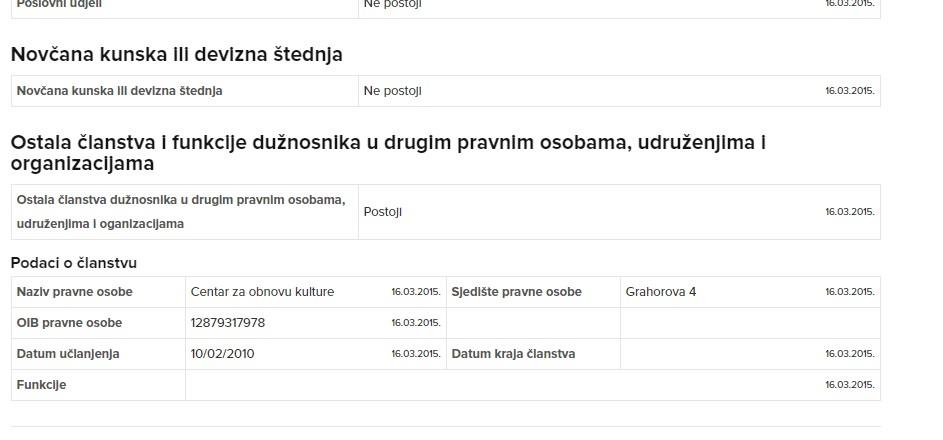Select the membership date 10/02/2010
This screenshot has width=943, height=440.
pyautogui.click(x=230, y=354)
